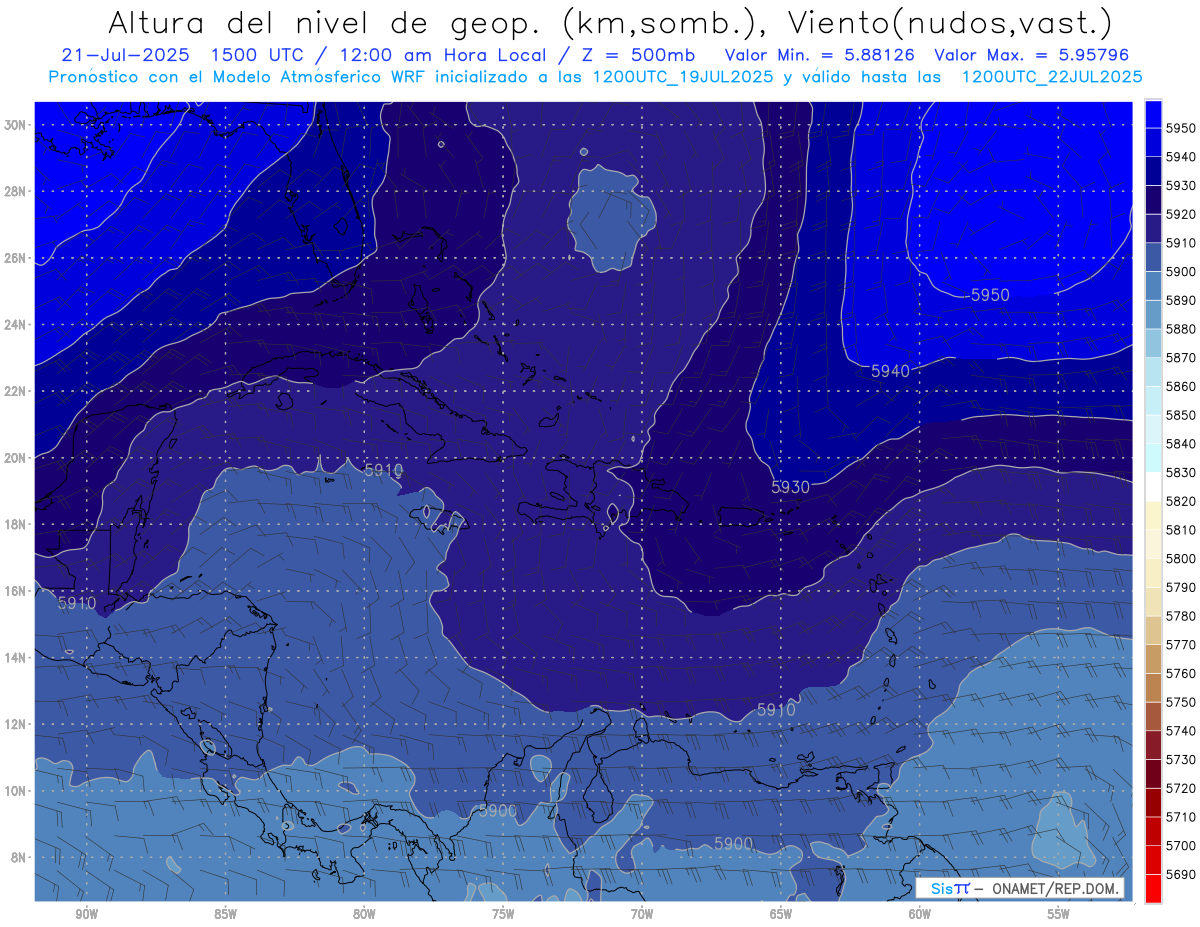Click the 'ONAMET/REP.DOM.' credit label
The width and height of the screenshot is (1200, 927).
[1056, 888]
